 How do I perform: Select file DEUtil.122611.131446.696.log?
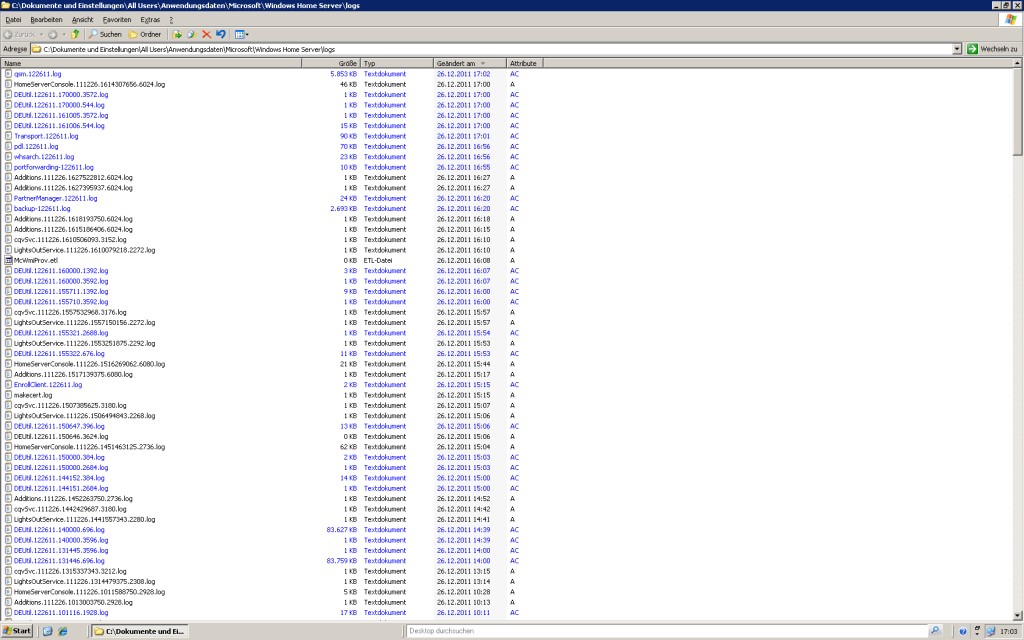pos(59,561)
